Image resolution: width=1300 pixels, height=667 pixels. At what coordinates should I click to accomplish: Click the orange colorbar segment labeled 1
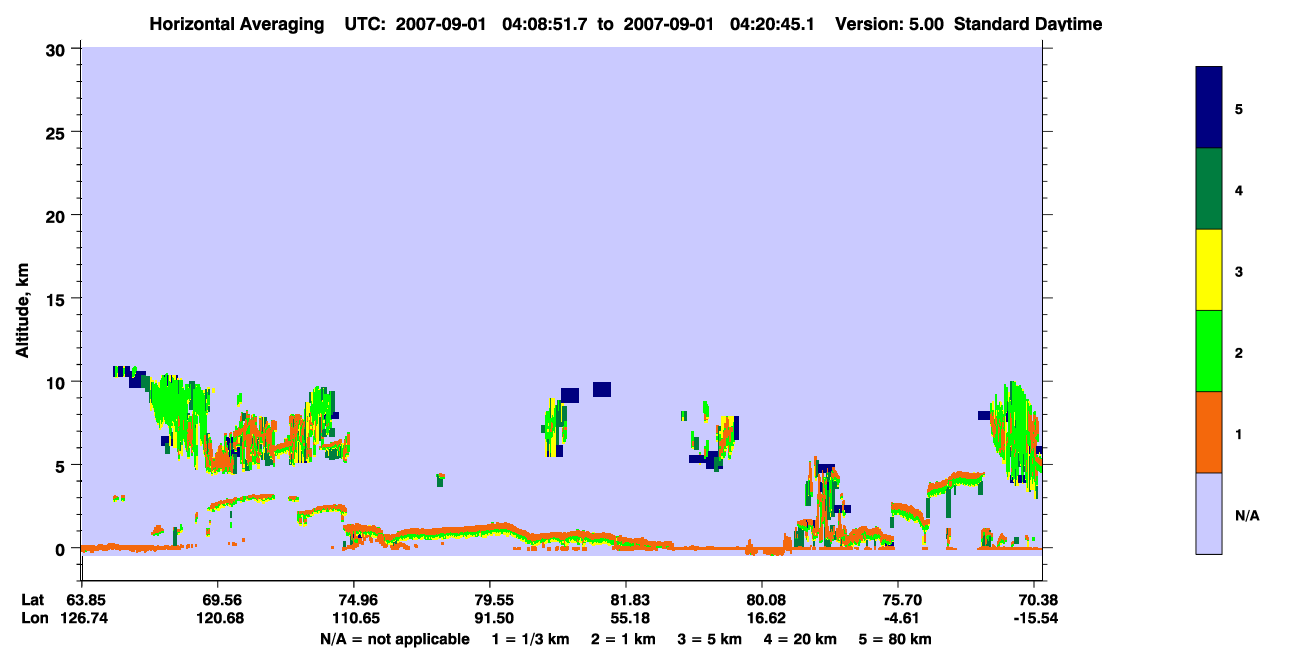(1209, 432)
